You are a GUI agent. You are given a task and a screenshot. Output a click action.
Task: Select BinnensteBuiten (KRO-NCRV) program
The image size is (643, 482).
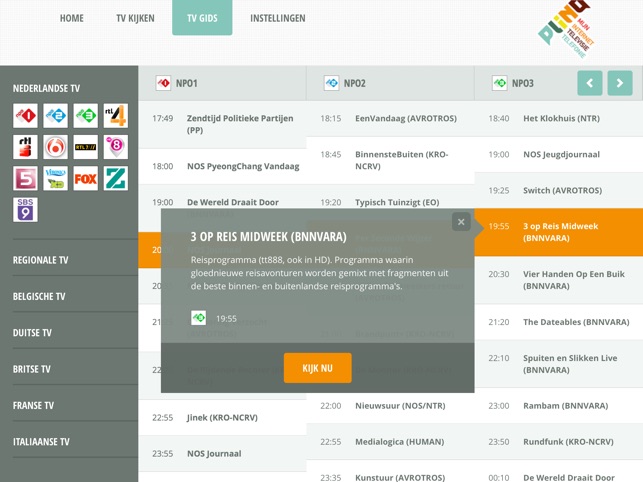390,160
